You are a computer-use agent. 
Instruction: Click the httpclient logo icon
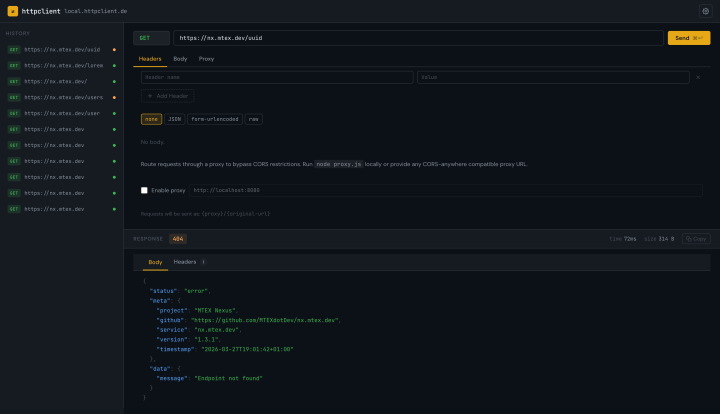[x=13, y=11]
